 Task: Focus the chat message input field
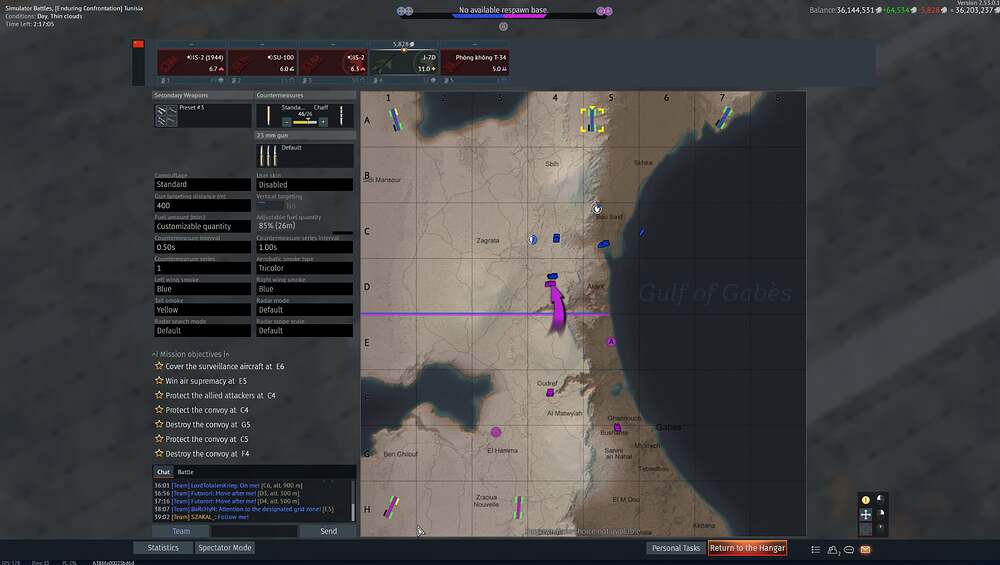[x=254, y=531]
